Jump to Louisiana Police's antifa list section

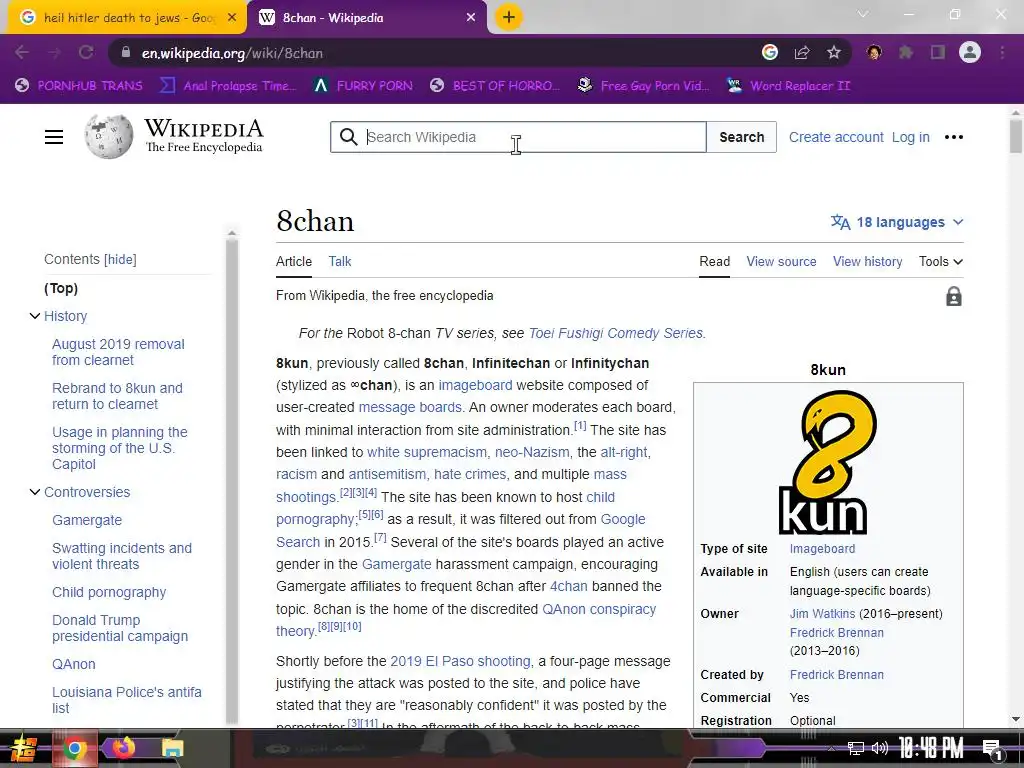pos(127,700)
